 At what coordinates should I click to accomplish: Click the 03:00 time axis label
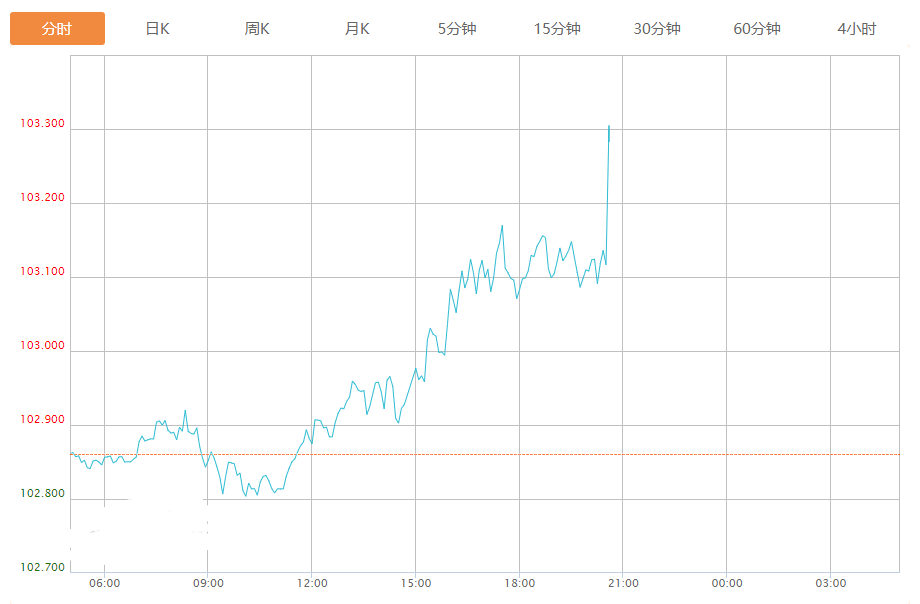click(x=830, y=584)
